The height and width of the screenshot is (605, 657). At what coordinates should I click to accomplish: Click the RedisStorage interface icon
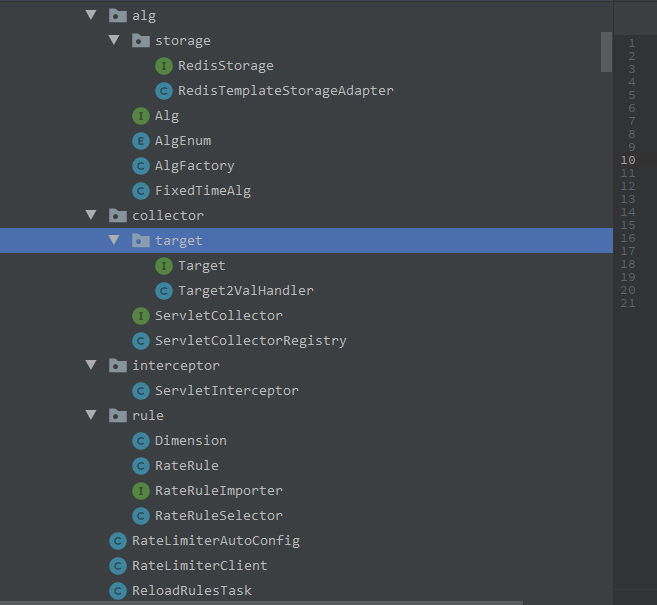[x=163, y=66]
